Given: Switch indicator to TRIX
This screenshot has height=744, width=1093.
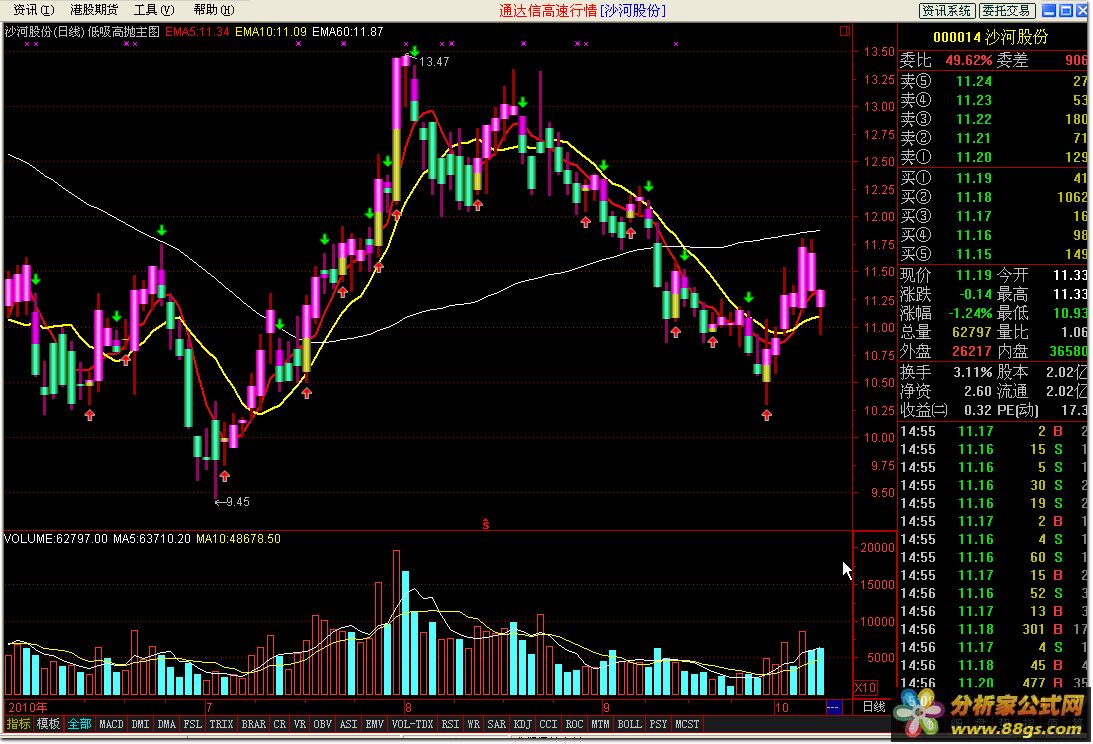Looking at the screenshot, I should [222, 724].
